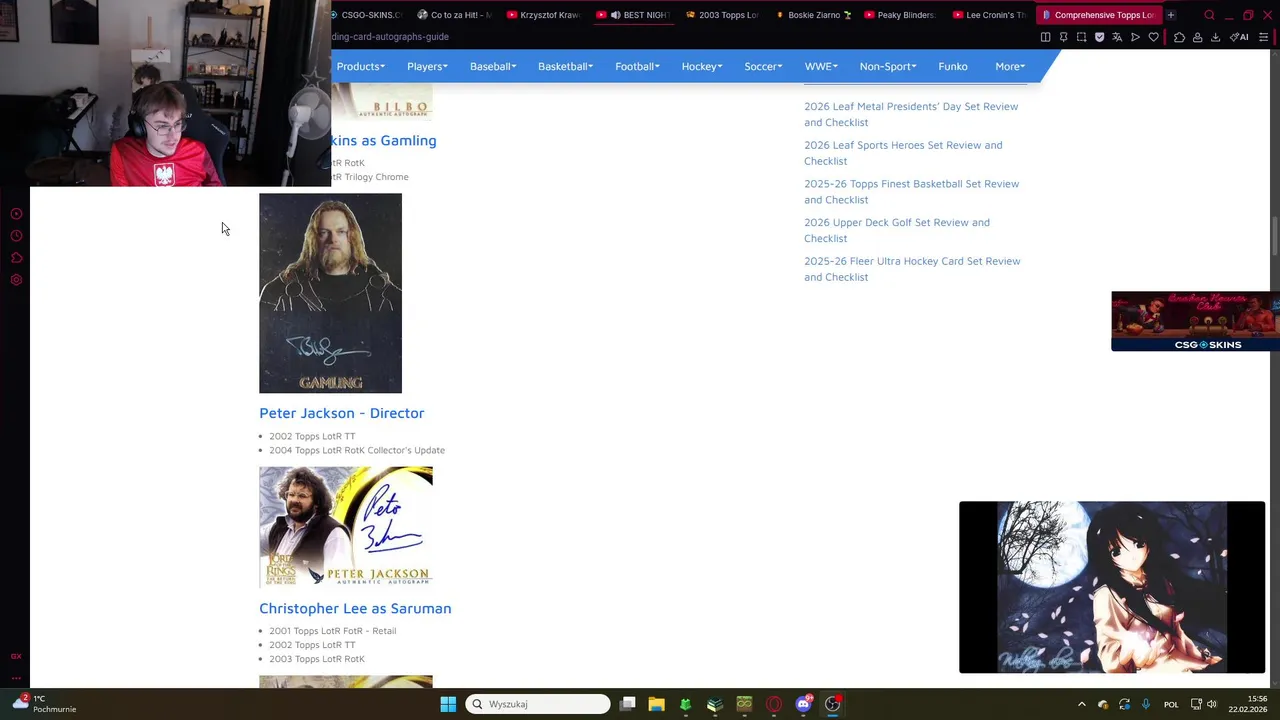Open sidebar extensions cube icon
Screen dimensions: 1280x720
pyautogui.click(x=16, y=258)
